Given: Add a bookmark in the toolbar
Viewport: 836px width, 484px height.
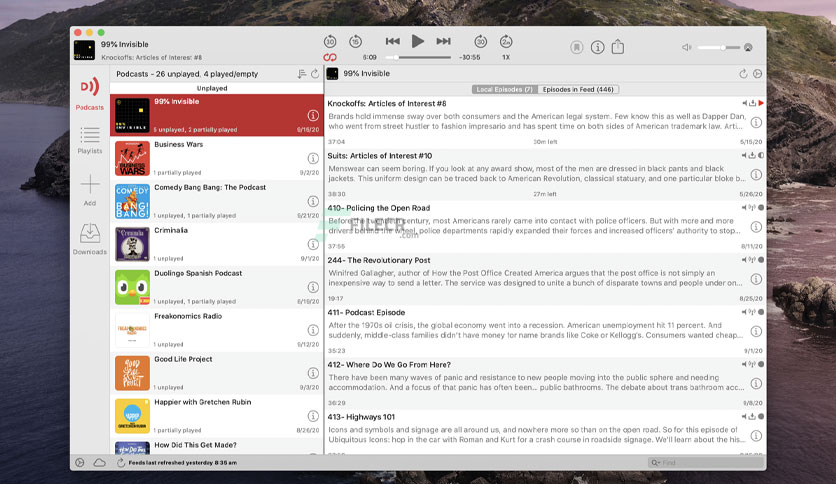Looking at the screenshot, I should (576, 47).
